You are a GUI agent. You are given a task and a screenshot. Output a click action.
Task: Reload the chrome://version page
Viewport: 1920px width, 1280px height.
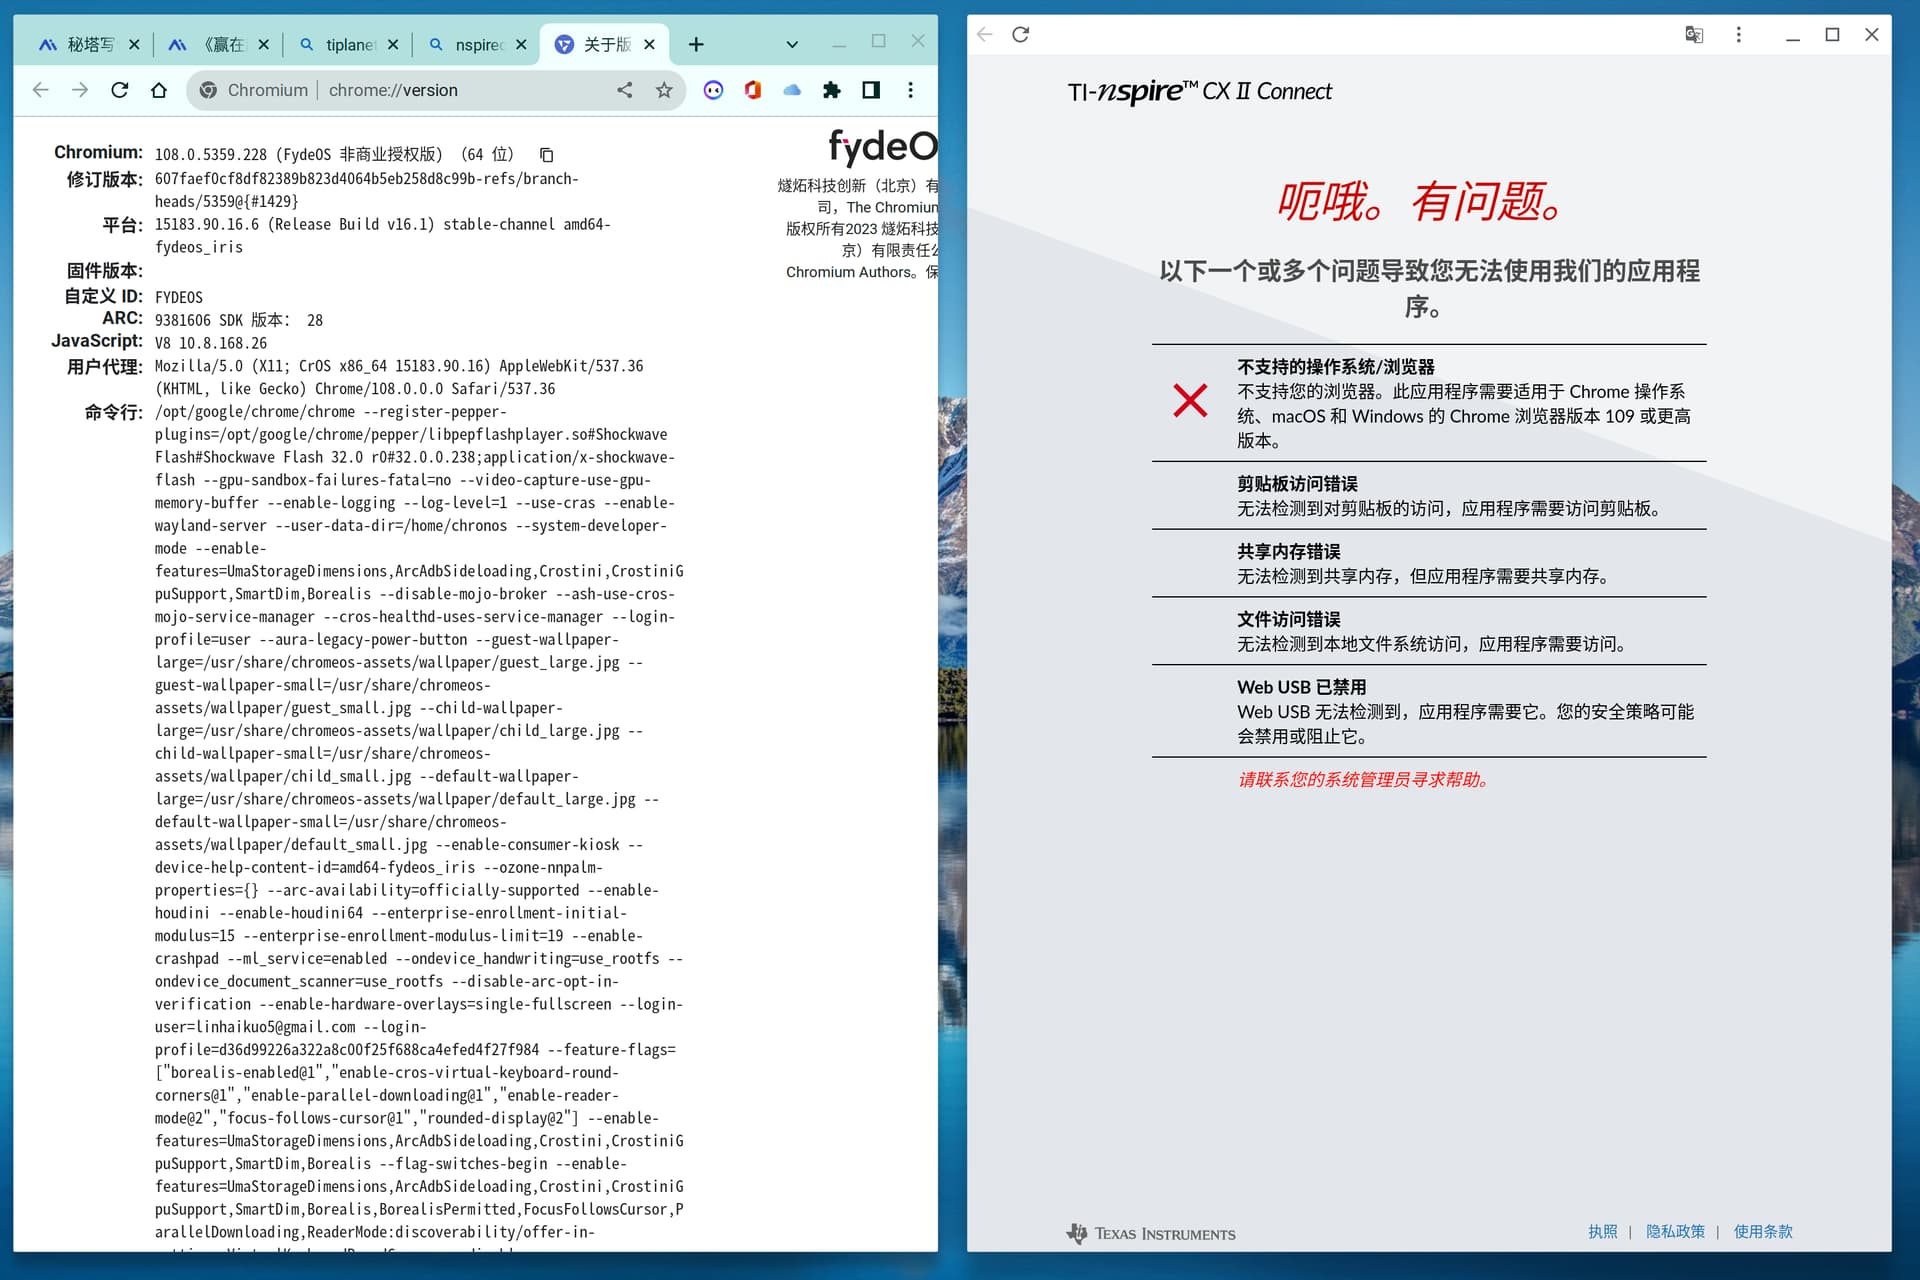[120, 90]
